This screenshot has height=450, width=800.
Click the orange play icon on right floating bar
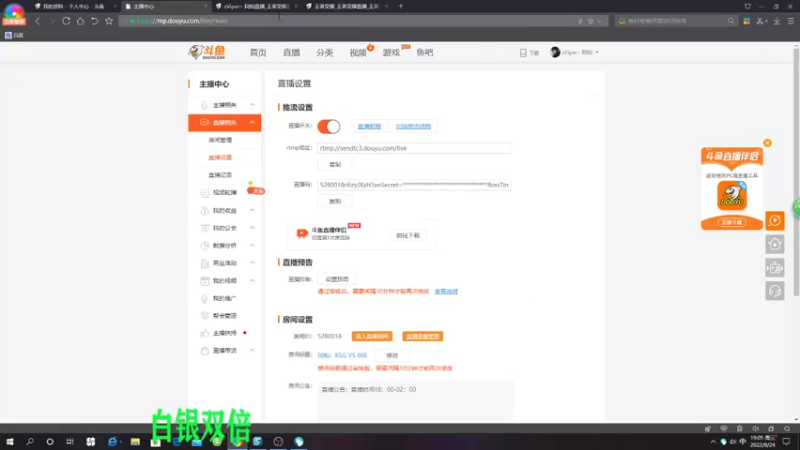[774, 220]
